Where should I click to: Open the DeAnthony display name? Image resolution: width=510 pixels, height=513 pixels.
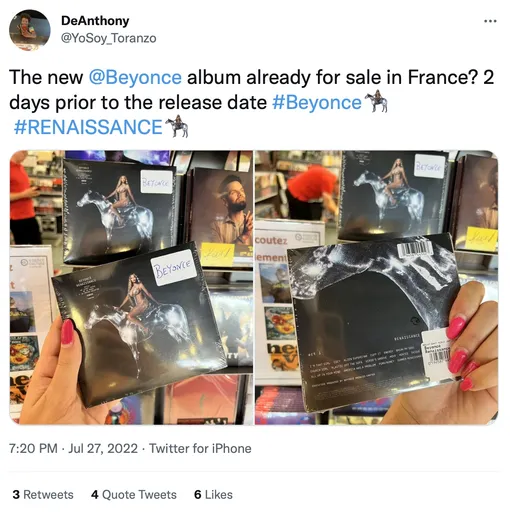pyautogui.click(x=95, y=21)
